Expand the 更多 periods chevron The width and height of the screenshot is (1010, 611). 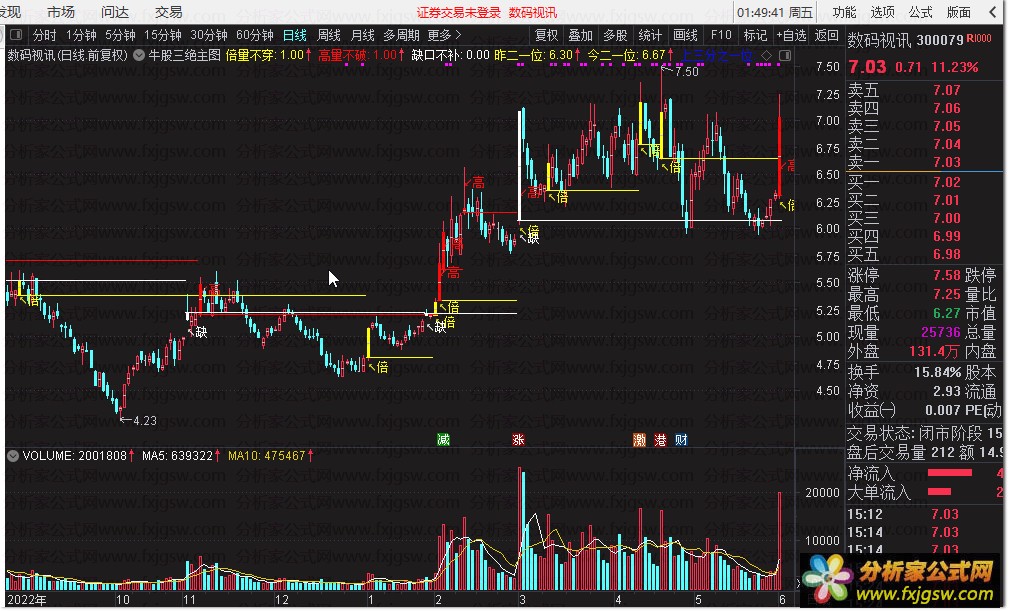(x=459, y=35)
